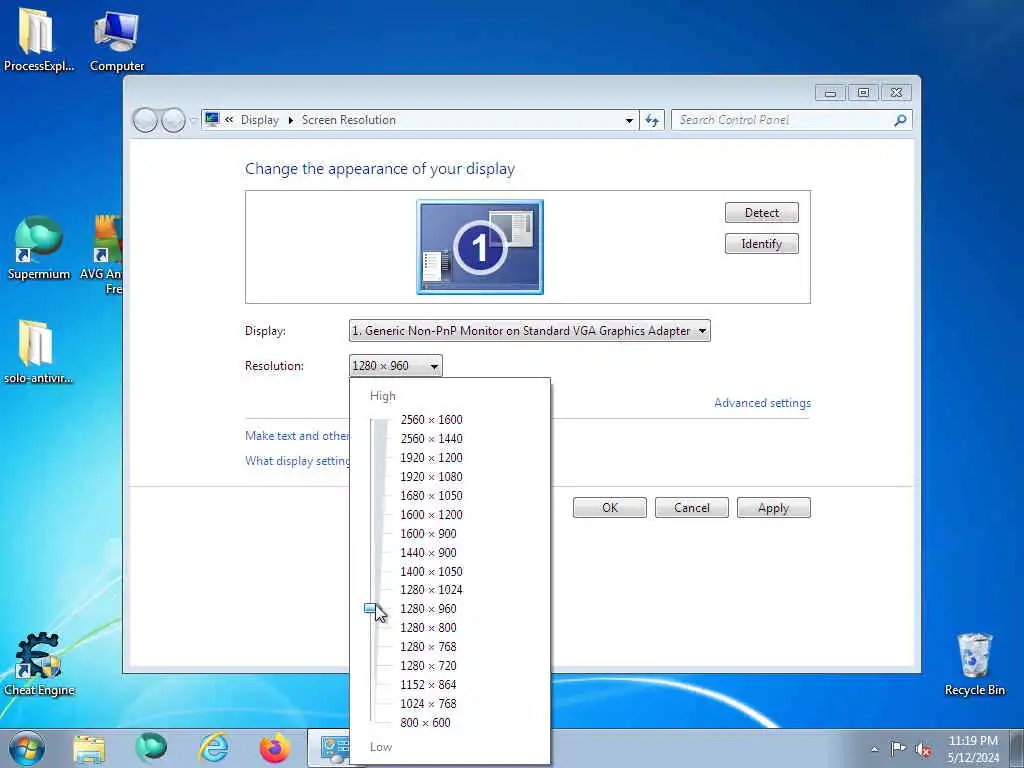
Task: Launch Internet Explorer from the taskbar
Action: point(214,748)
